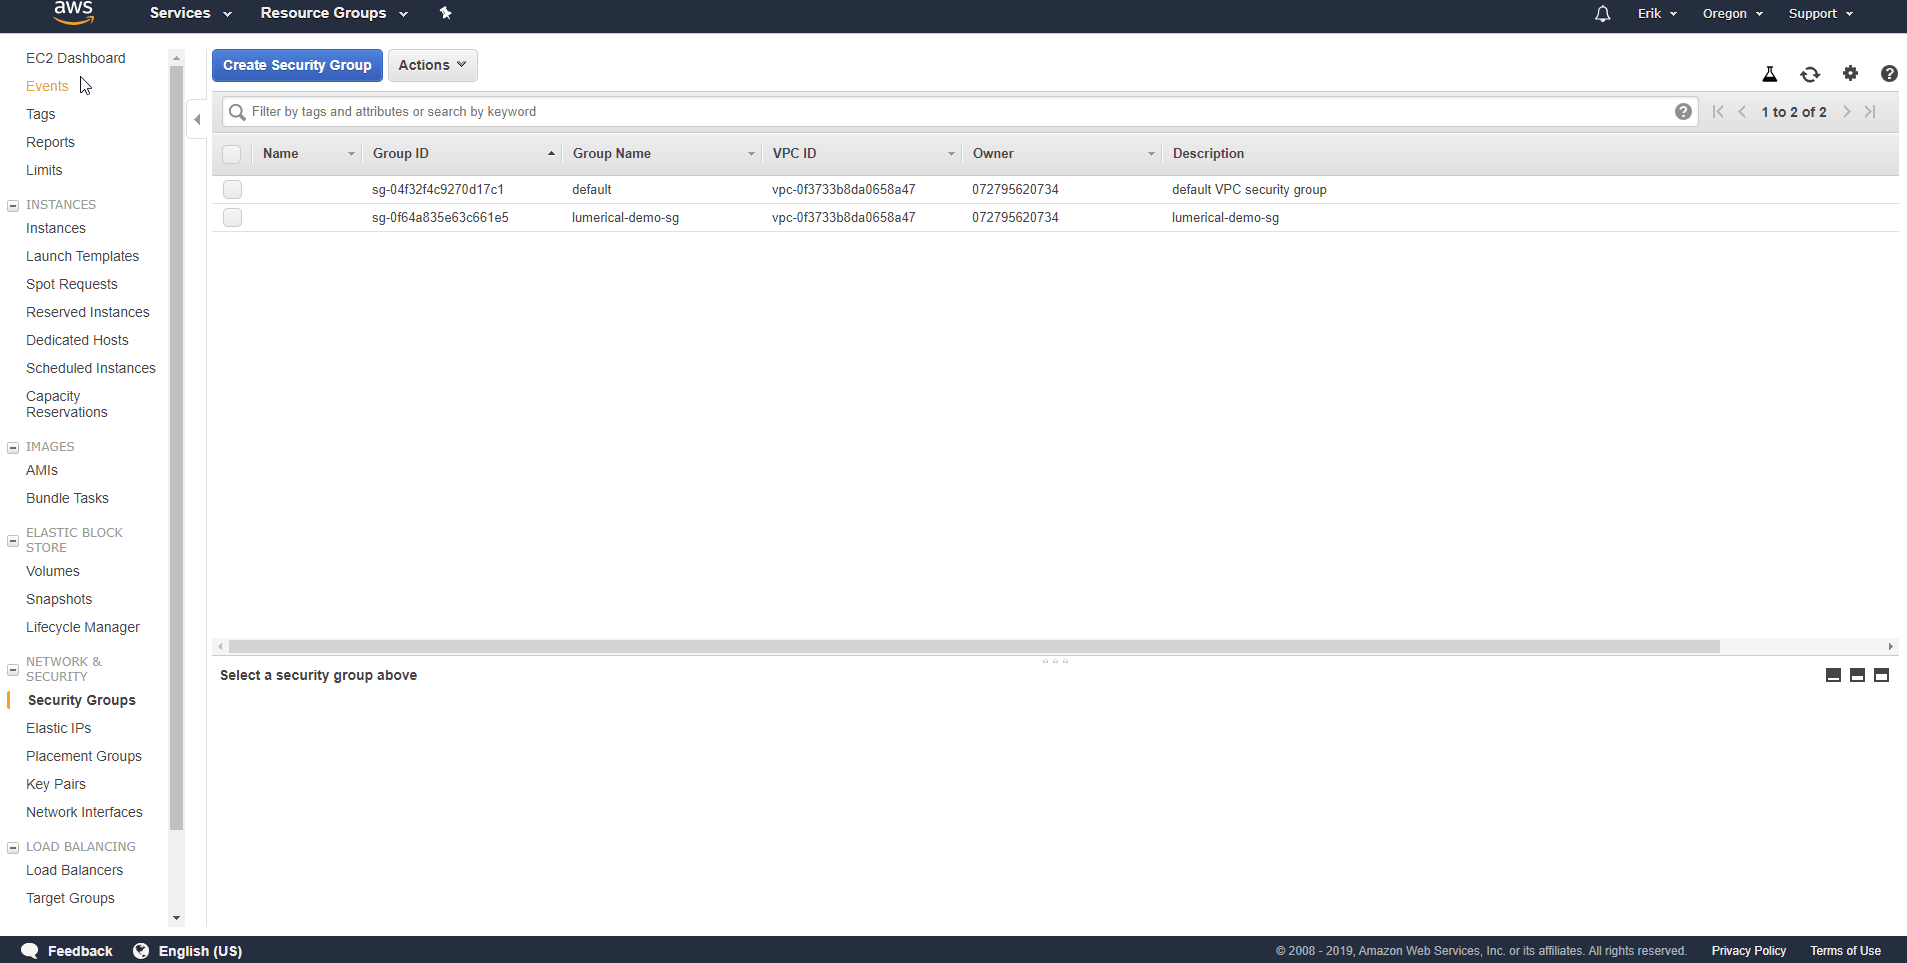Set details pane to half height
The image size is (1907, 963).
(x=1857, y=675)
